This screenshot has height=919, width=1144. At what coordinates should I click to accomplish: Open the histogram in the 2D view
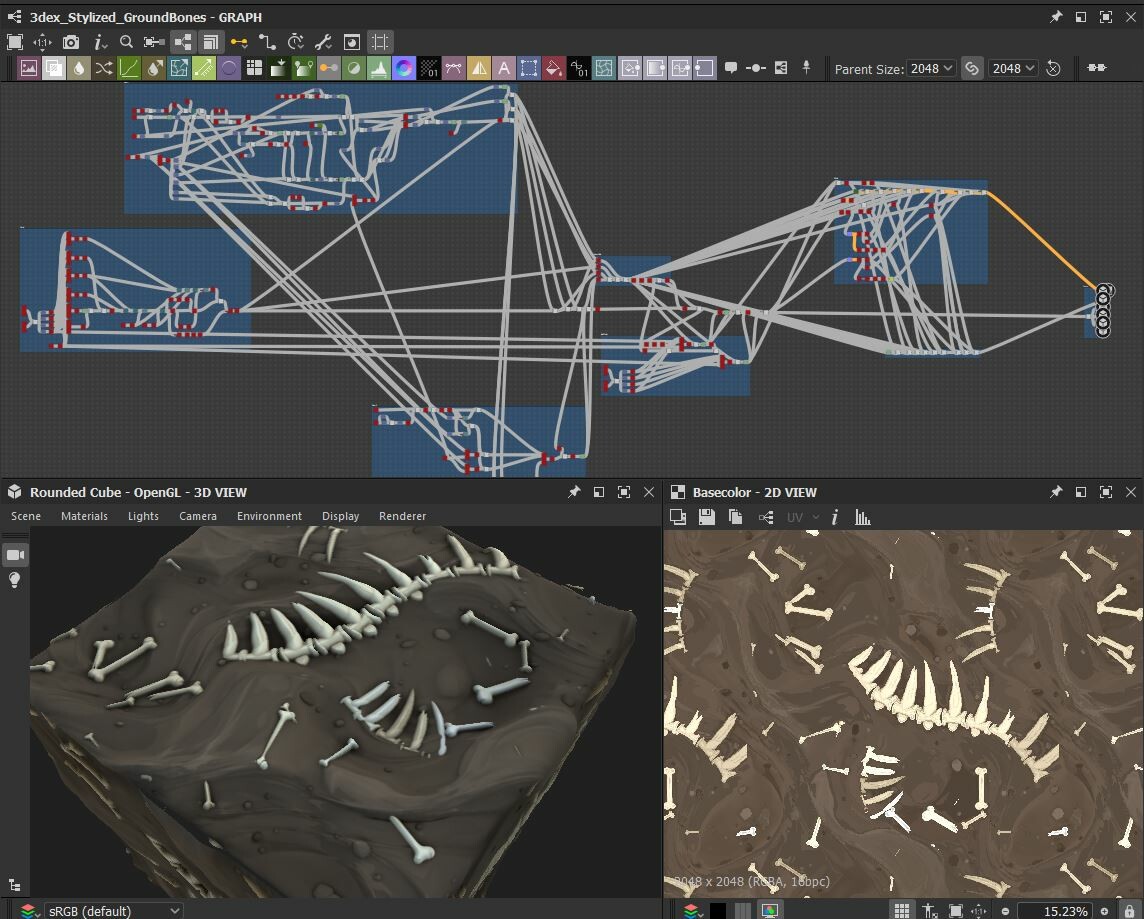coord(862,518)
